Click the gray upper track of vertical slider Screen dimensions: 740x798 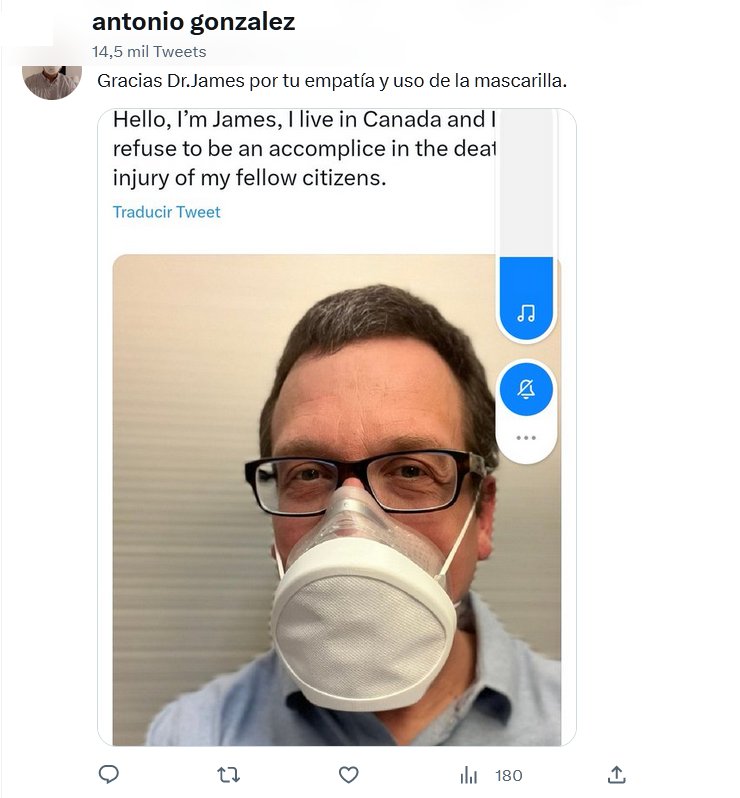[526, 180]
